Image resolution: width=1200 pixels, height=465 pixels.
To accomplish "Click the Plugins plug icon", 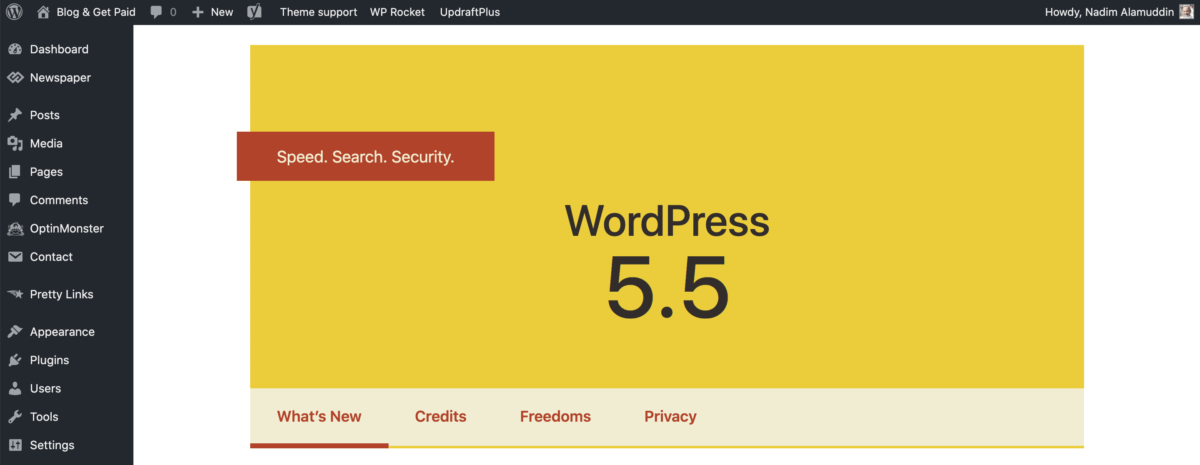I will click(15, 360).
